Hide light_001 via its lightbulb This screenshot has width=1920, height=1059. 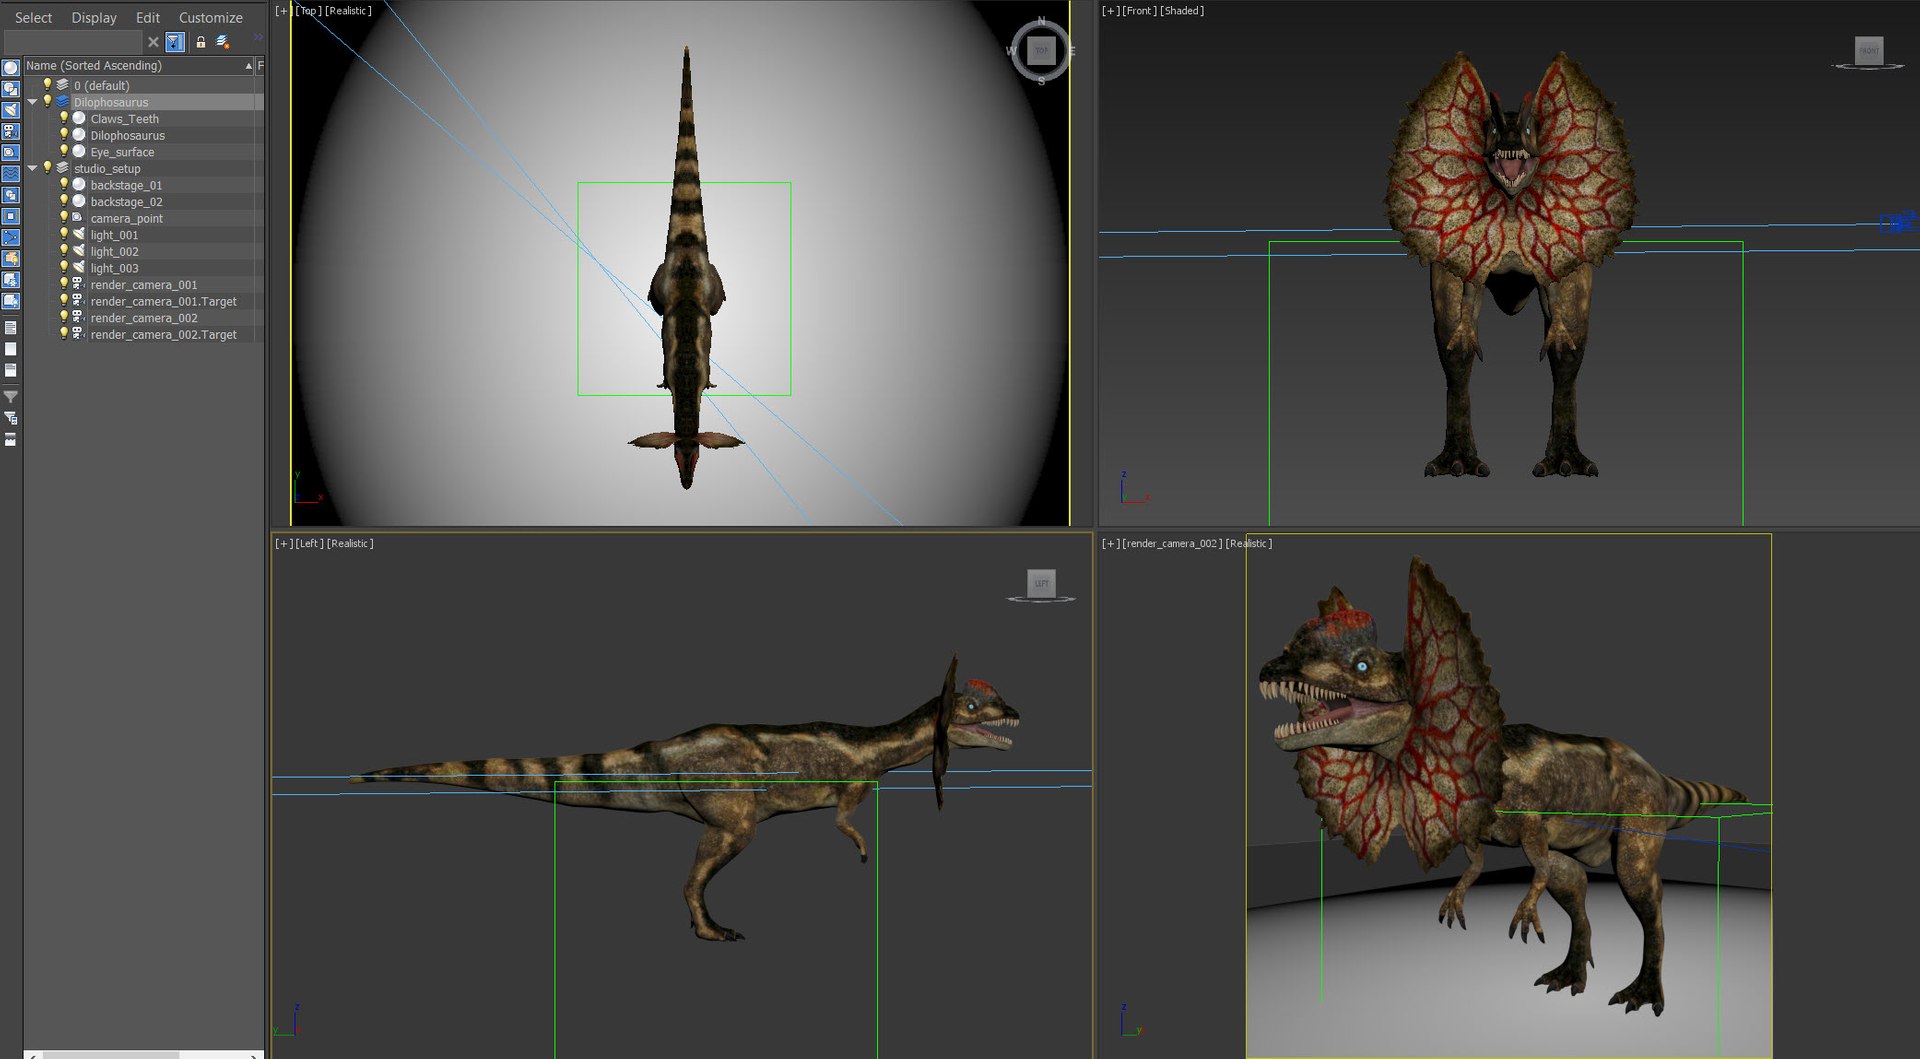point(63,234)
